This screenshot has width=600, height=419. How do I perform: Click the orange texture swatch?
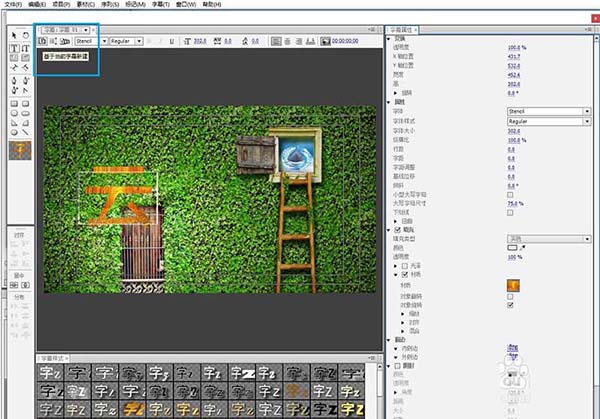tap(513, 285)
